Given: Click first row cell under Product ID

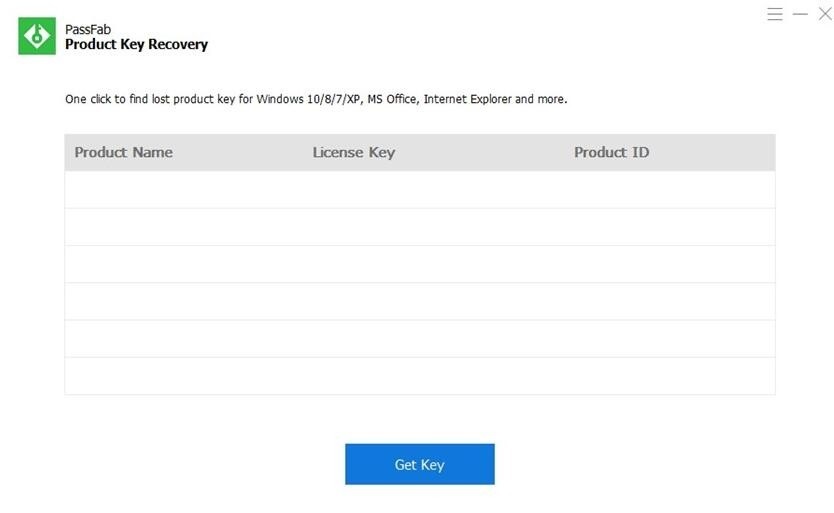Looking at the screenshot, I should [611, 190].
